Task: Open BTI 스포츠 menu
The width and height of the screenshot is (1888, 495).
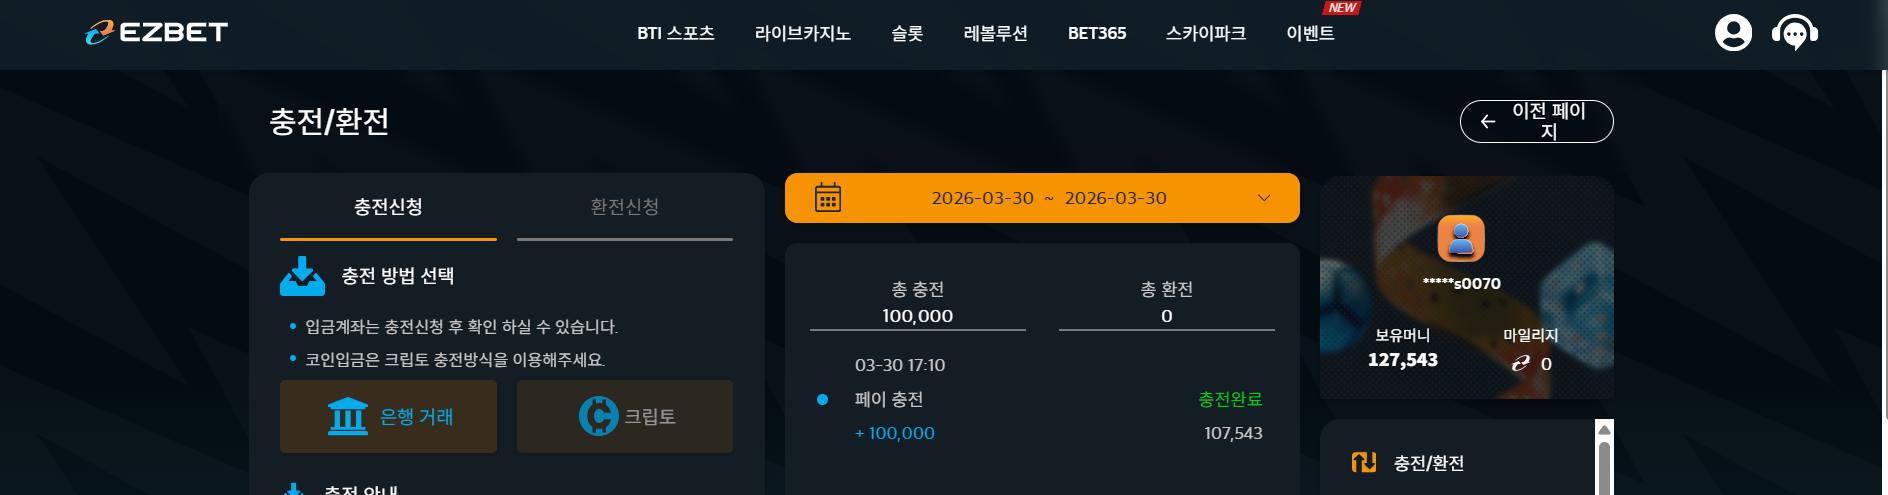Action: click(676, 33)
